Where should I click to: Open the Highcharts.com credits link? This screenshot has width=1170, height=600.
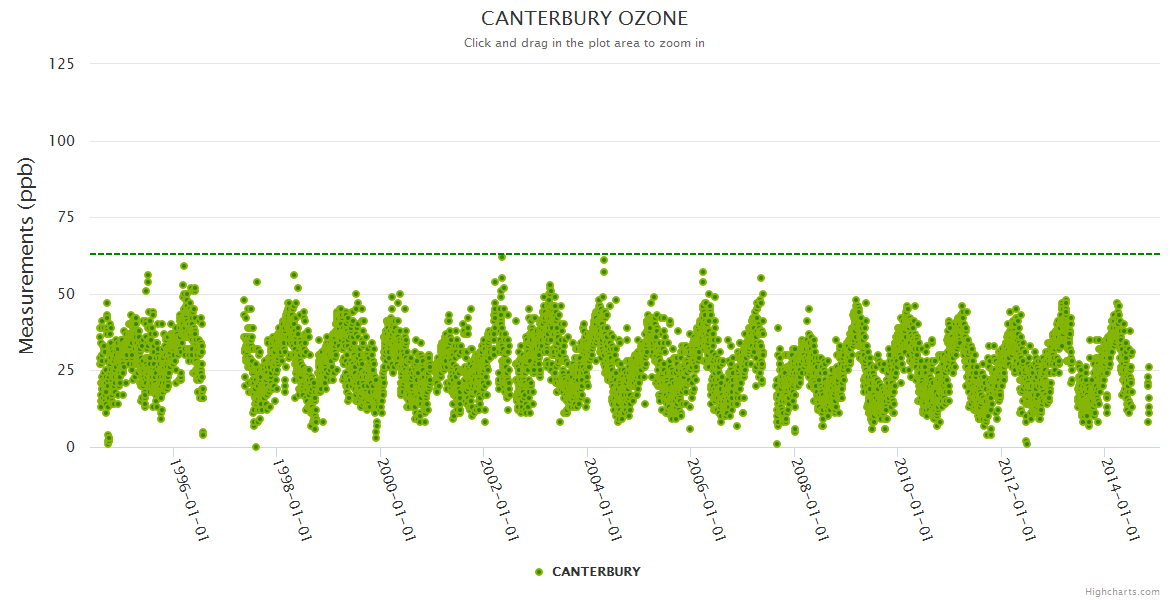[1122, 591]
